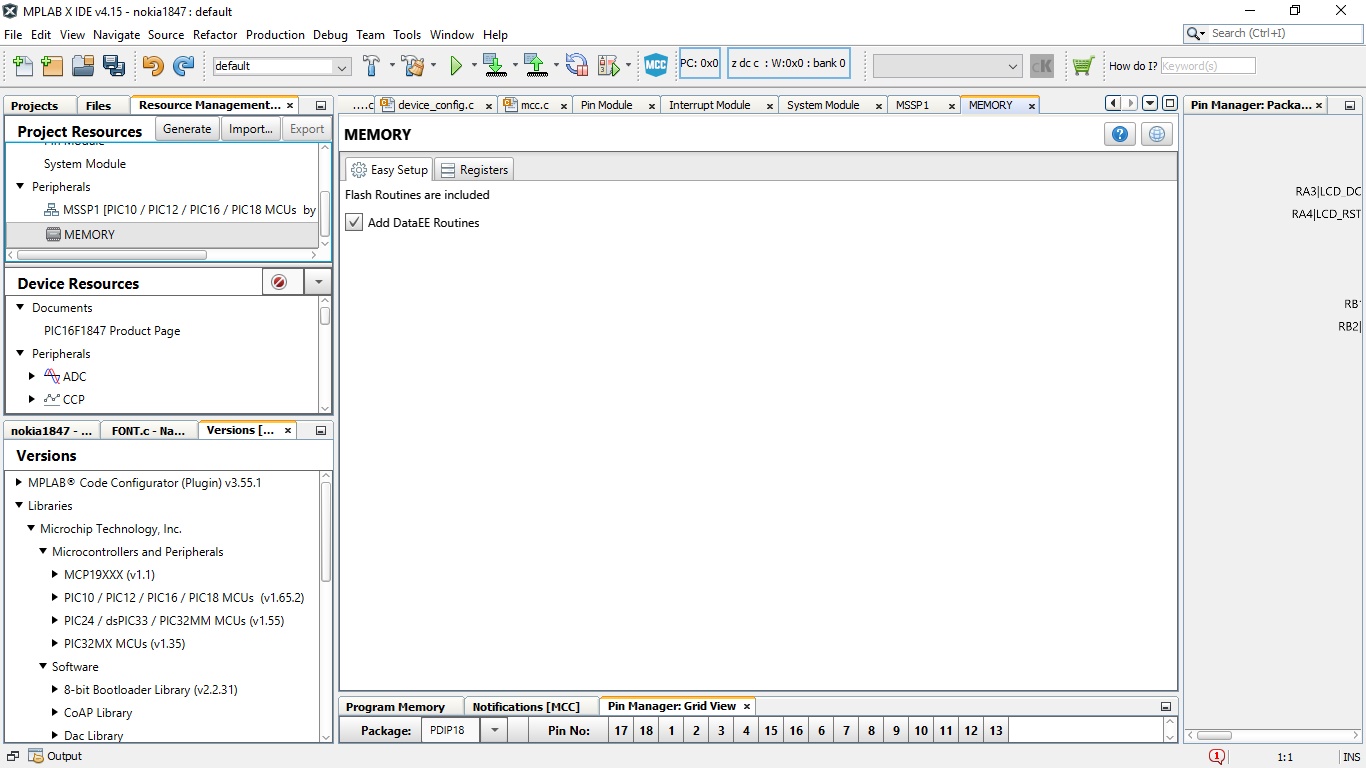Switch to the Interrupt Module tab
Screen dimensions: 1366x768
(709, 105)
